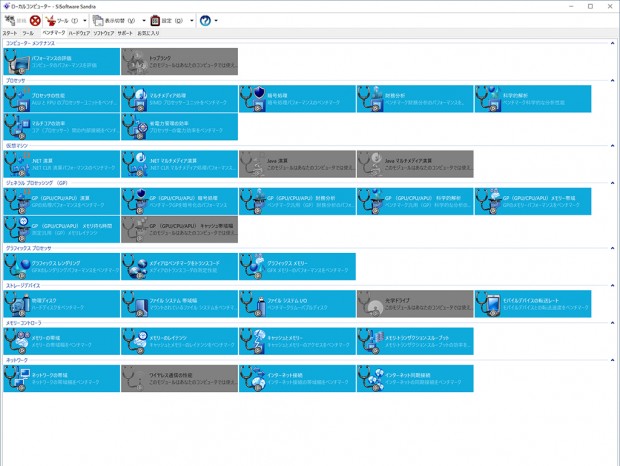Collapse the ストレージデバイス section chevron
Screen dimensions: 620x466
tap(612, 285)
